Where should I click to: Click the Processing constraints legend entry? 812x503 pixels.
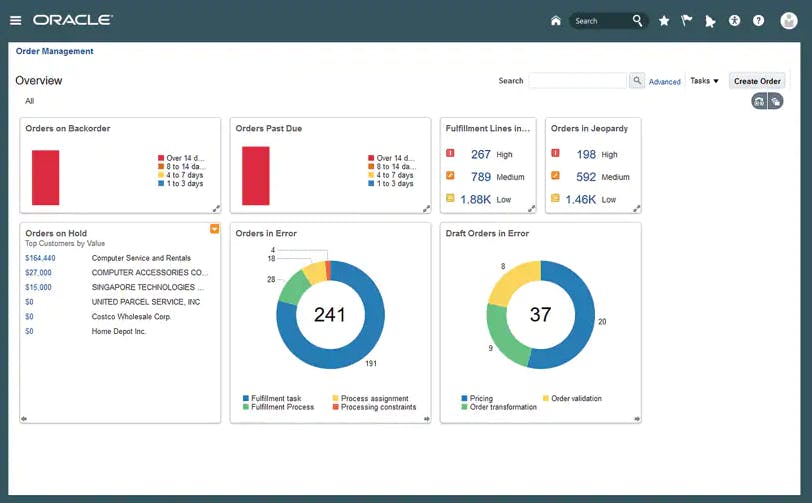[374, 407]
